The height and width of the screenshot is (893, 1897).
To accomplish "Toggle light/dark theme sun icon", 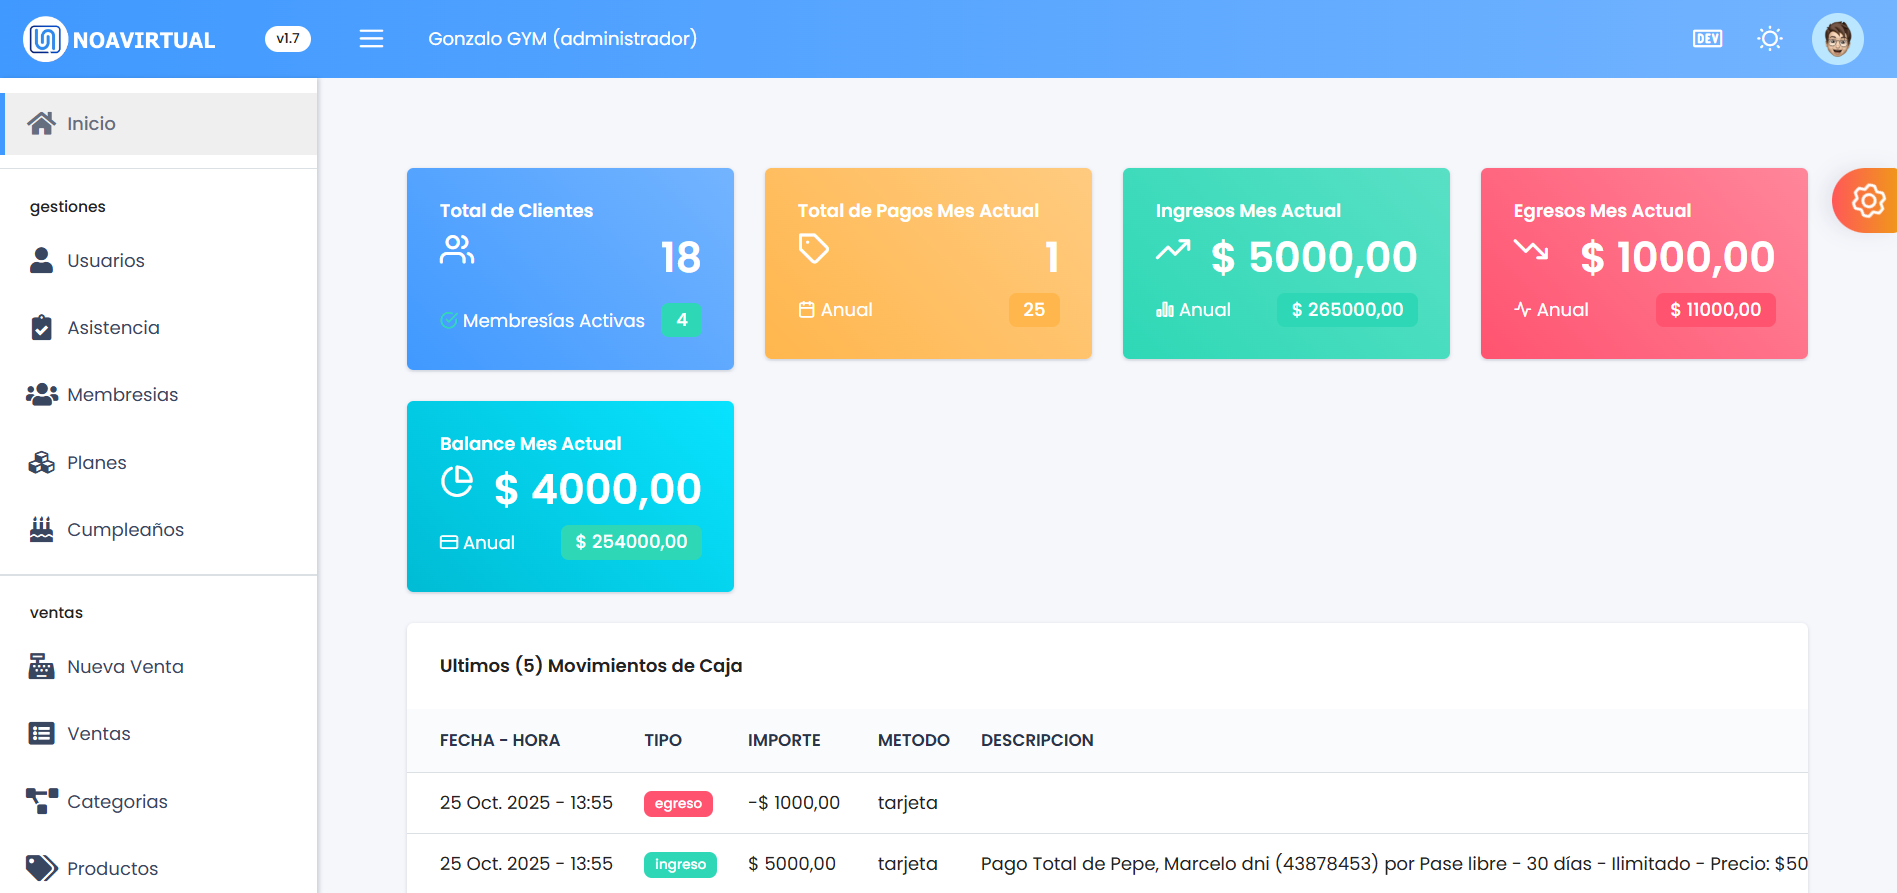I will coord(1769,39).
